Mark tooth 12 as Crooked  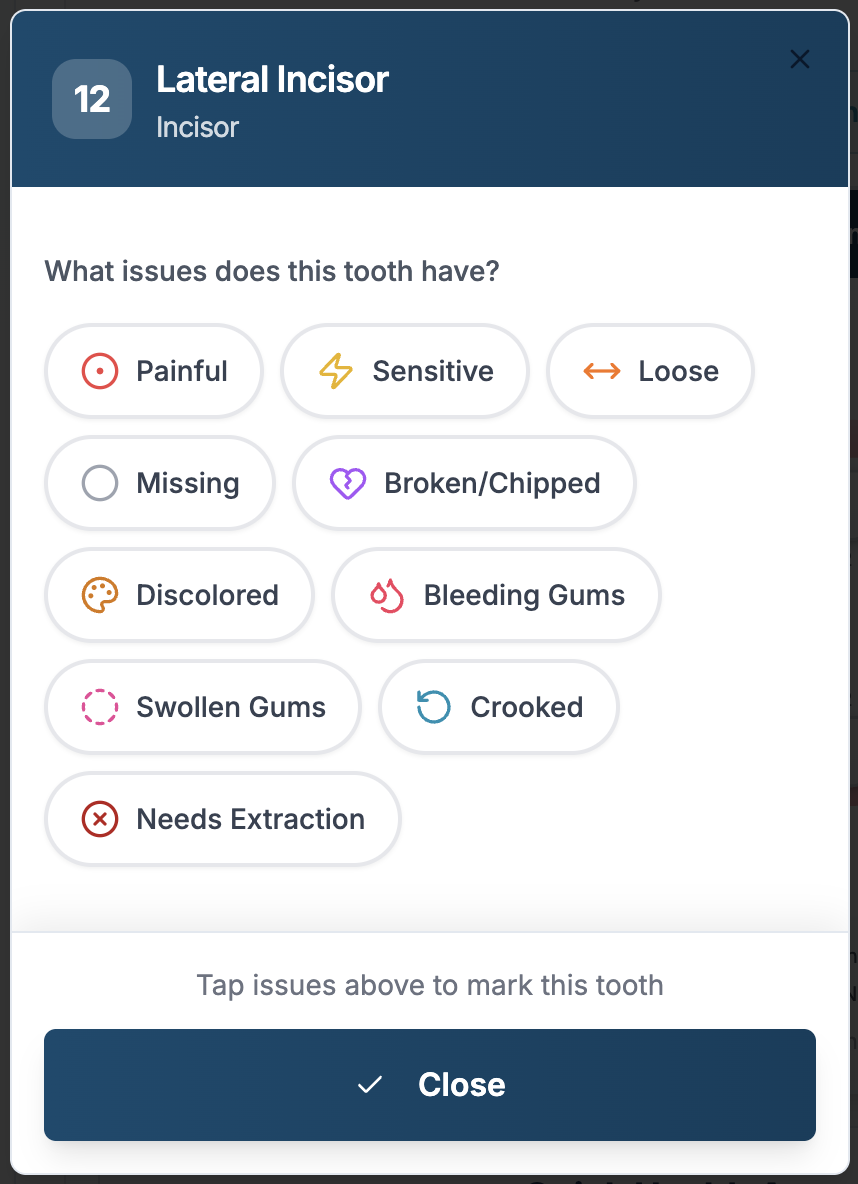[x=498, y=706]
